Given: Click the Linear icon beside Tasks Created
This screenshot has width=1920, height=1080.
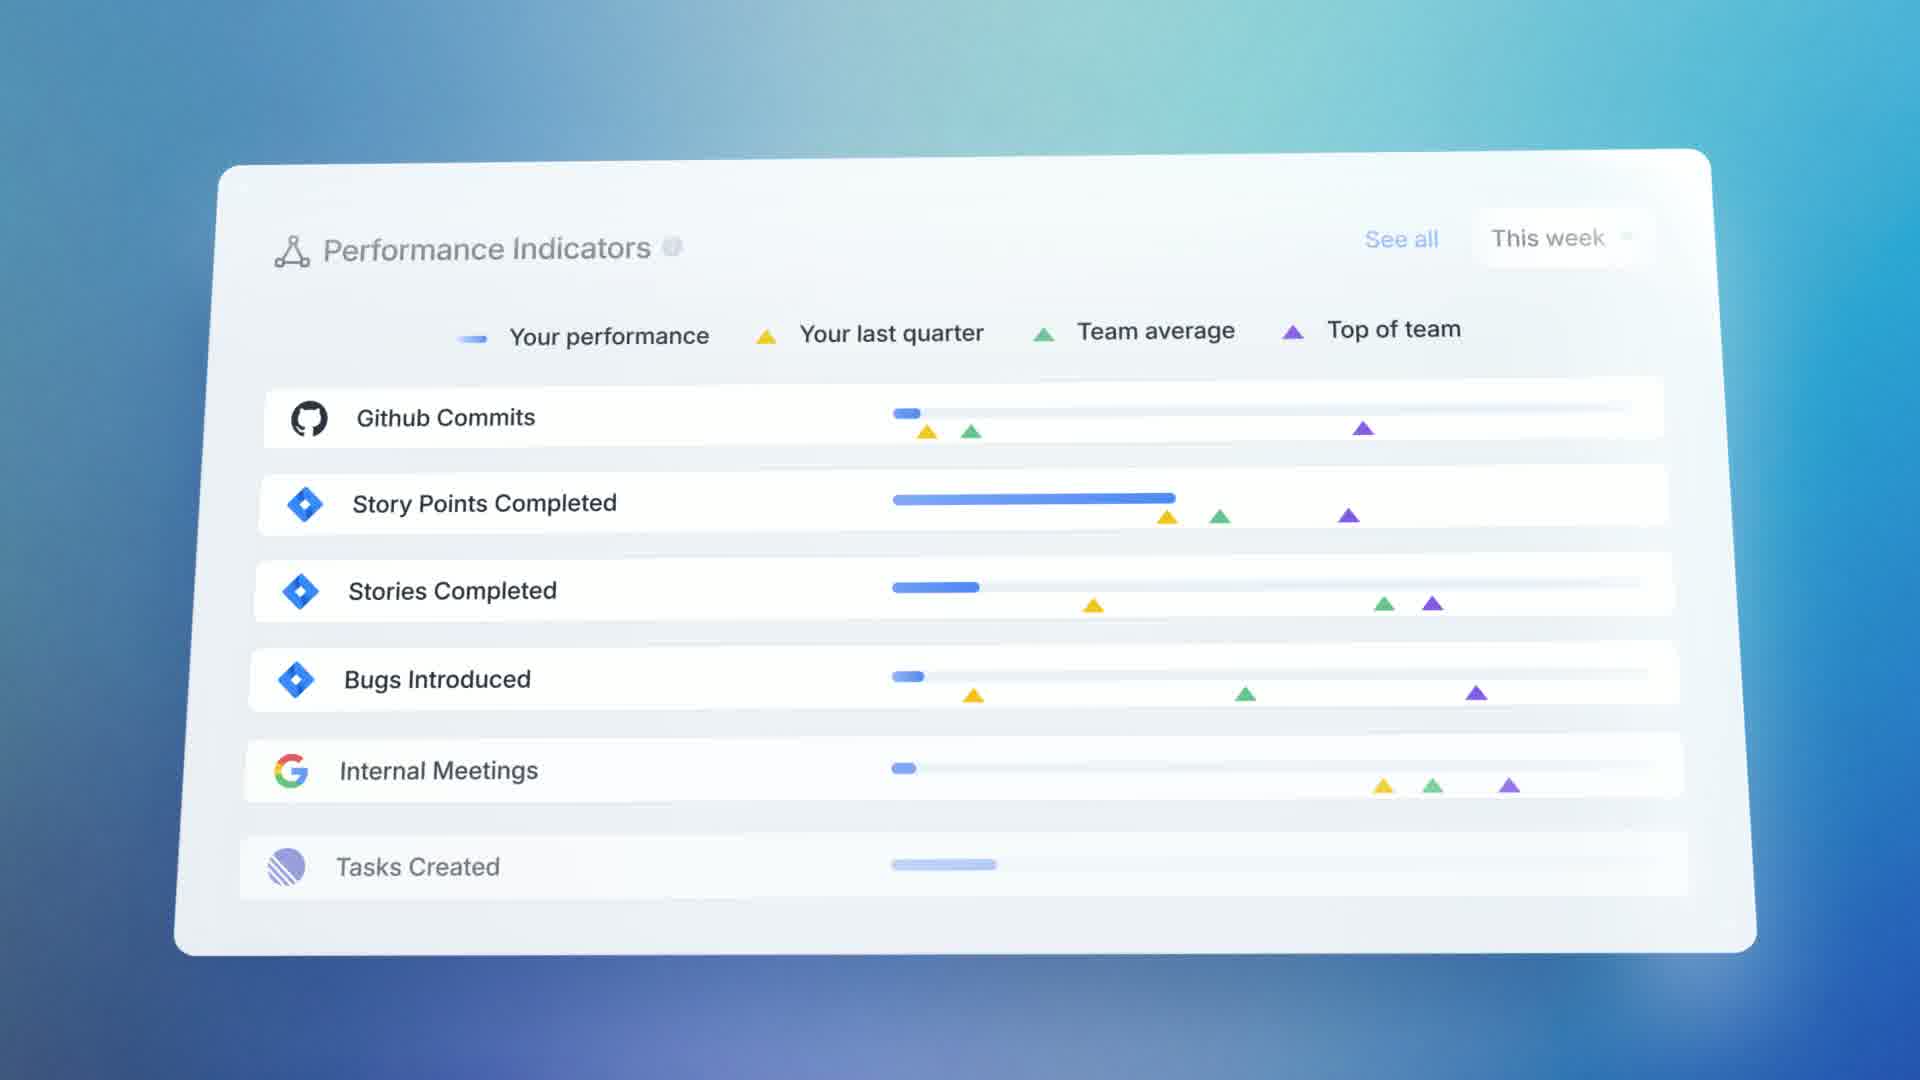Looking at the screenshot, I should [286, 867].
